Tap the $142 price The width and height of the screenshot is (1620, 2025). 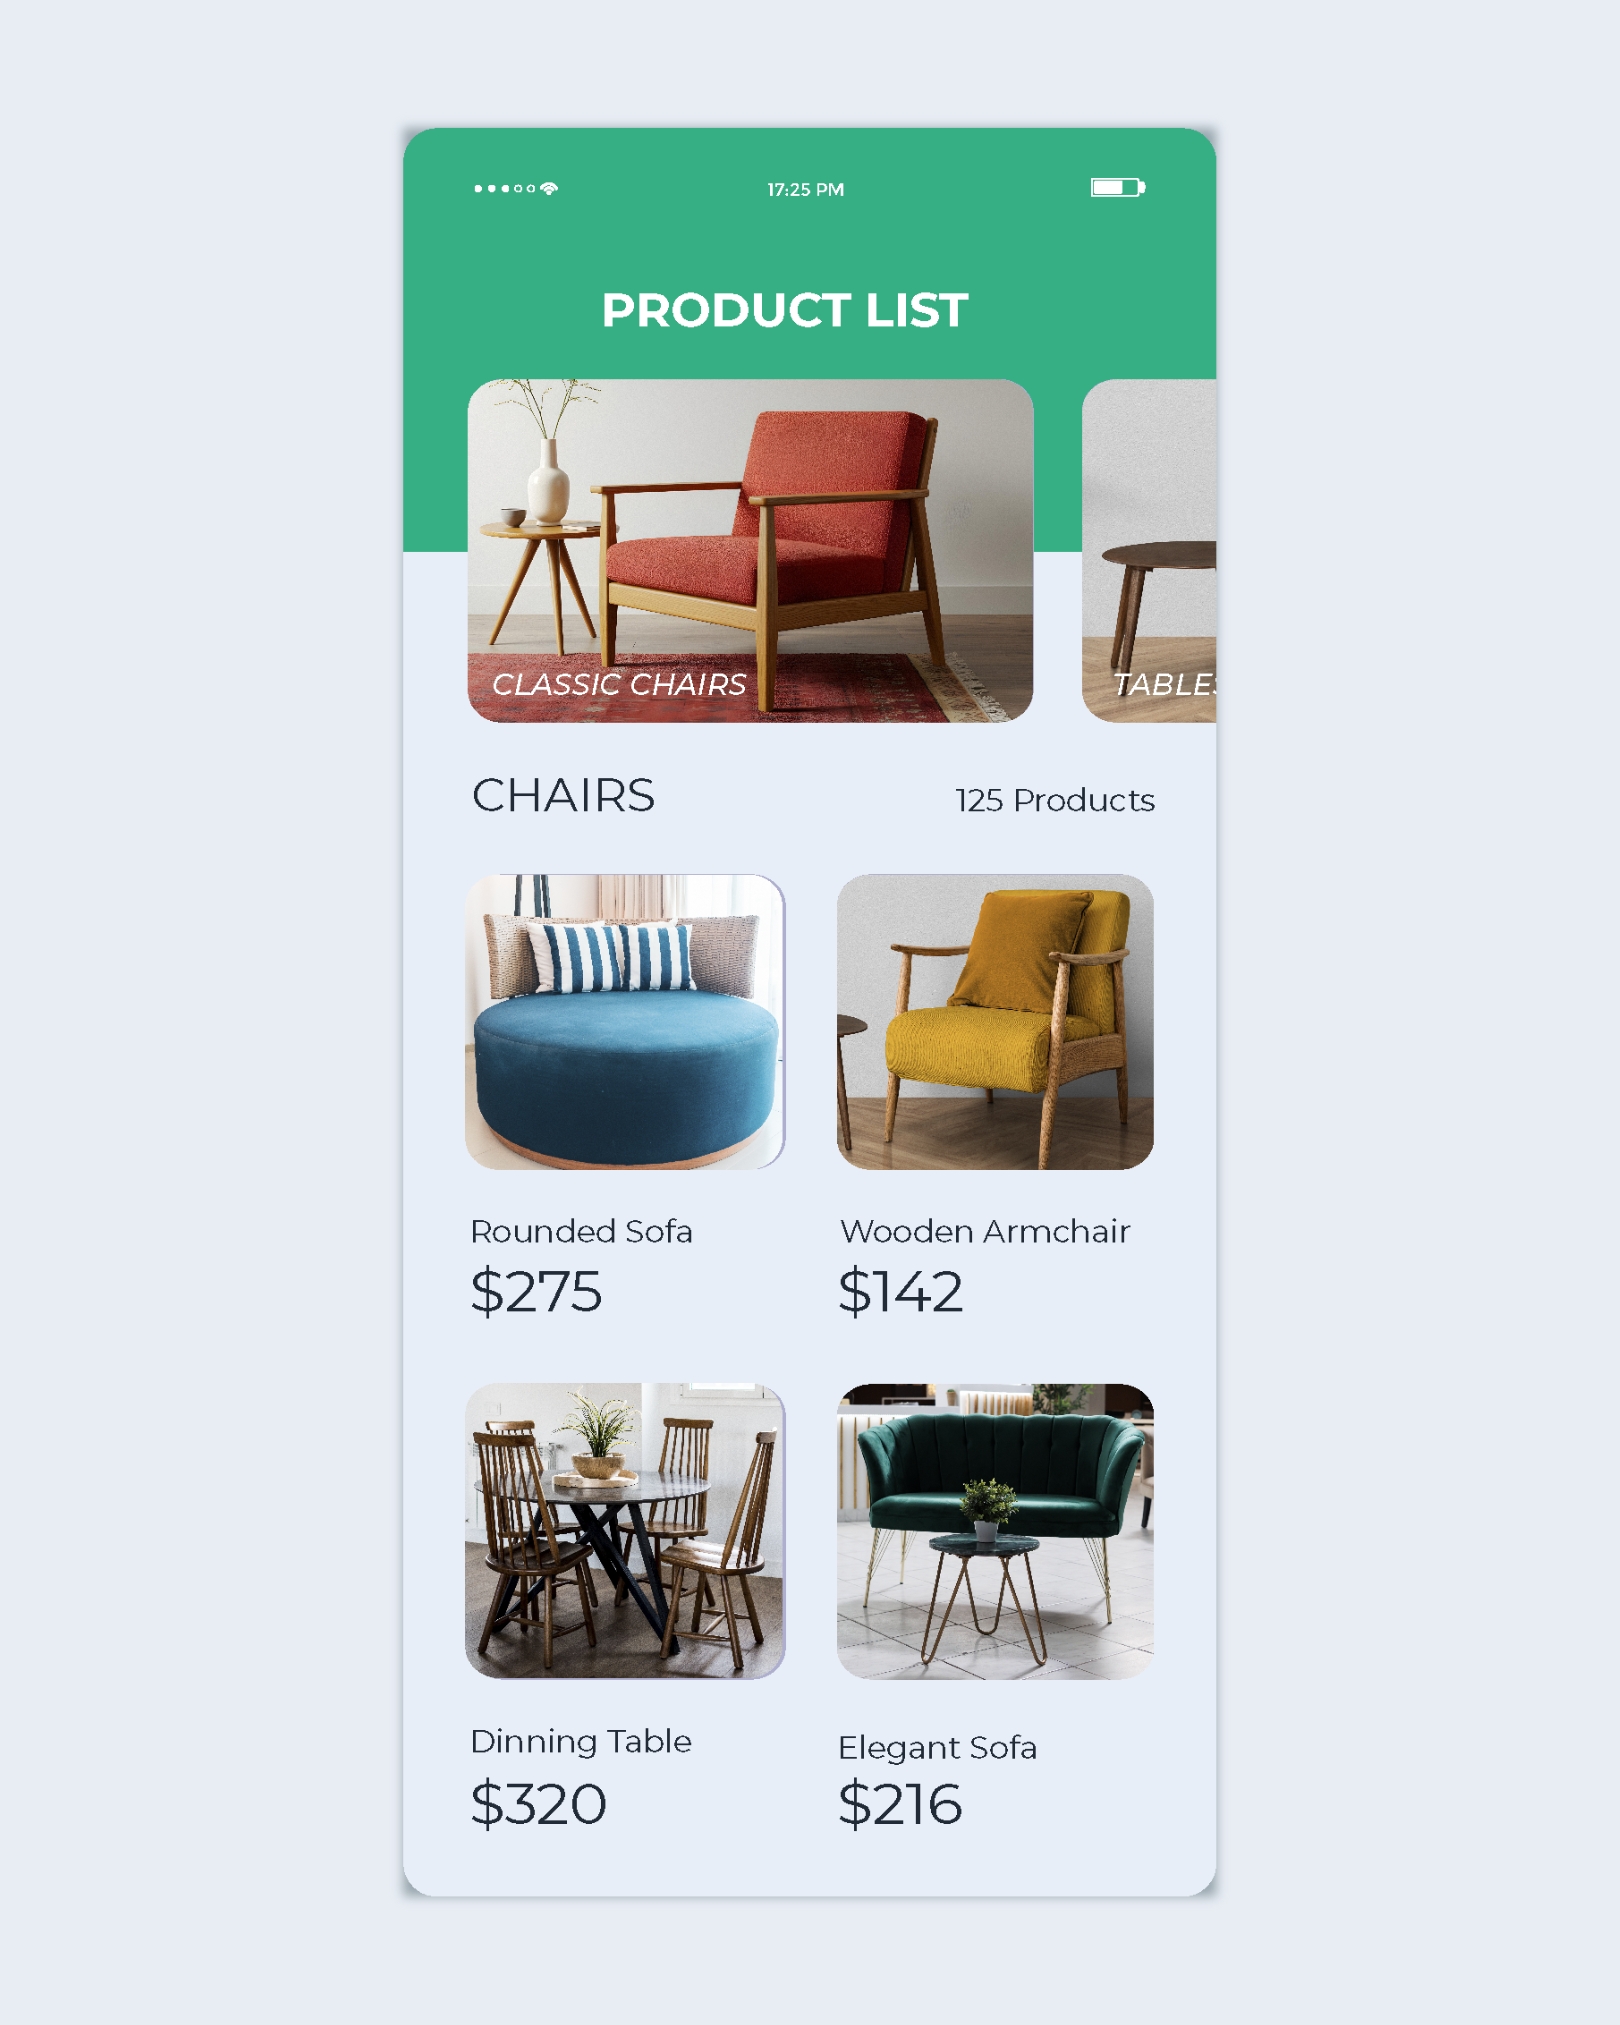coord(900,1291)
